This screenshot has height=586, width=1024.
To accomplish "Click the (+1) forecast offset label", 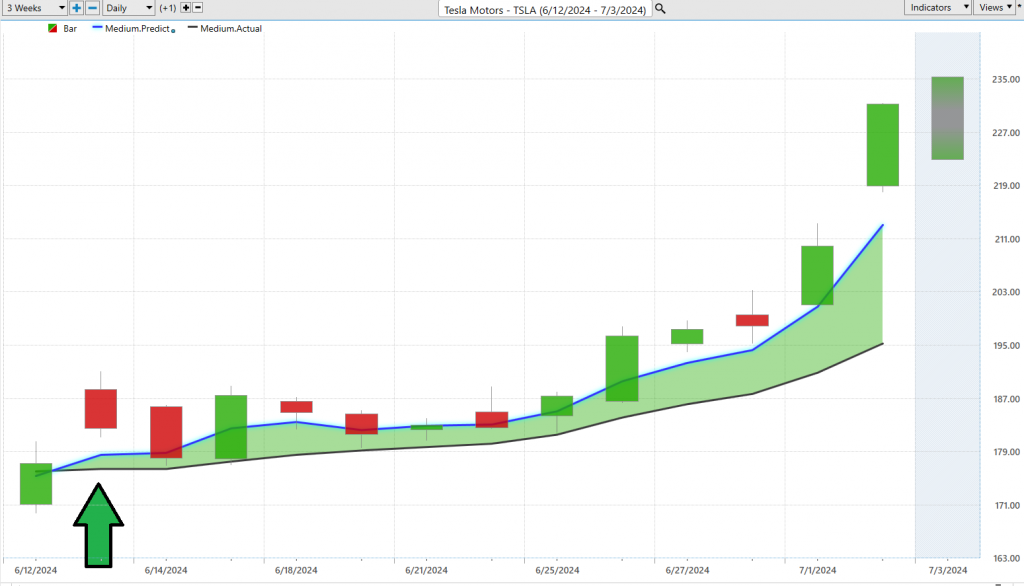I will click(x=168, y=8).
